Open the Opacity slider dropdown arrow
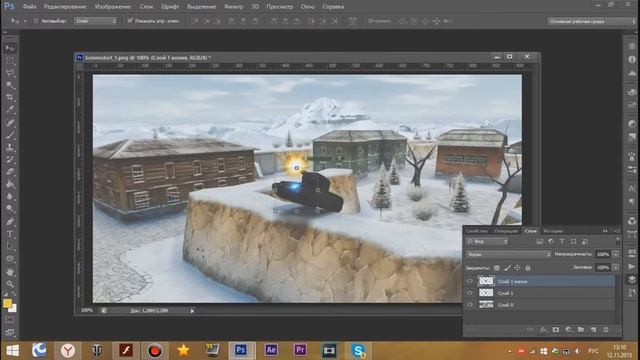Image resolution: width=640 pixels, height=360 pixels. pyautogui.click(x=616, y=254)
